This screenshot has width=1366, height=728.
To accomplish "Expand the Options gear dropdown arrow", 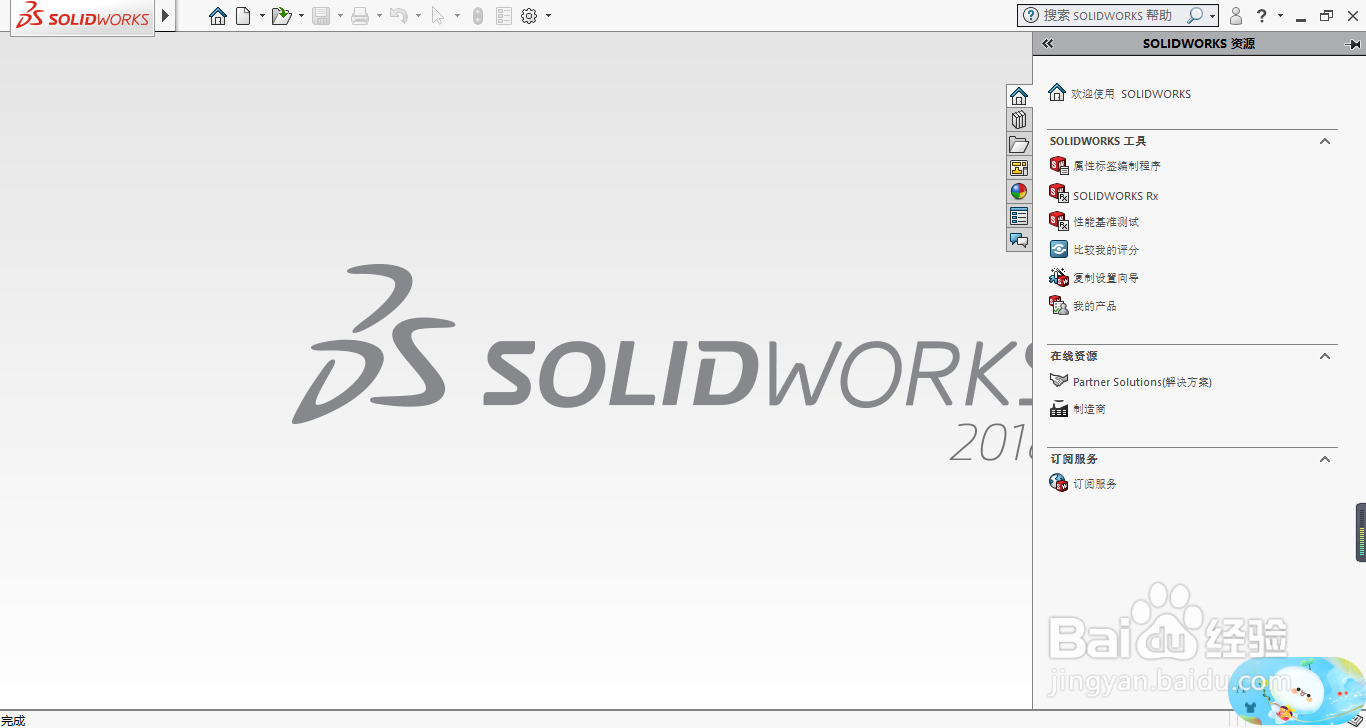I will (548, 16).
